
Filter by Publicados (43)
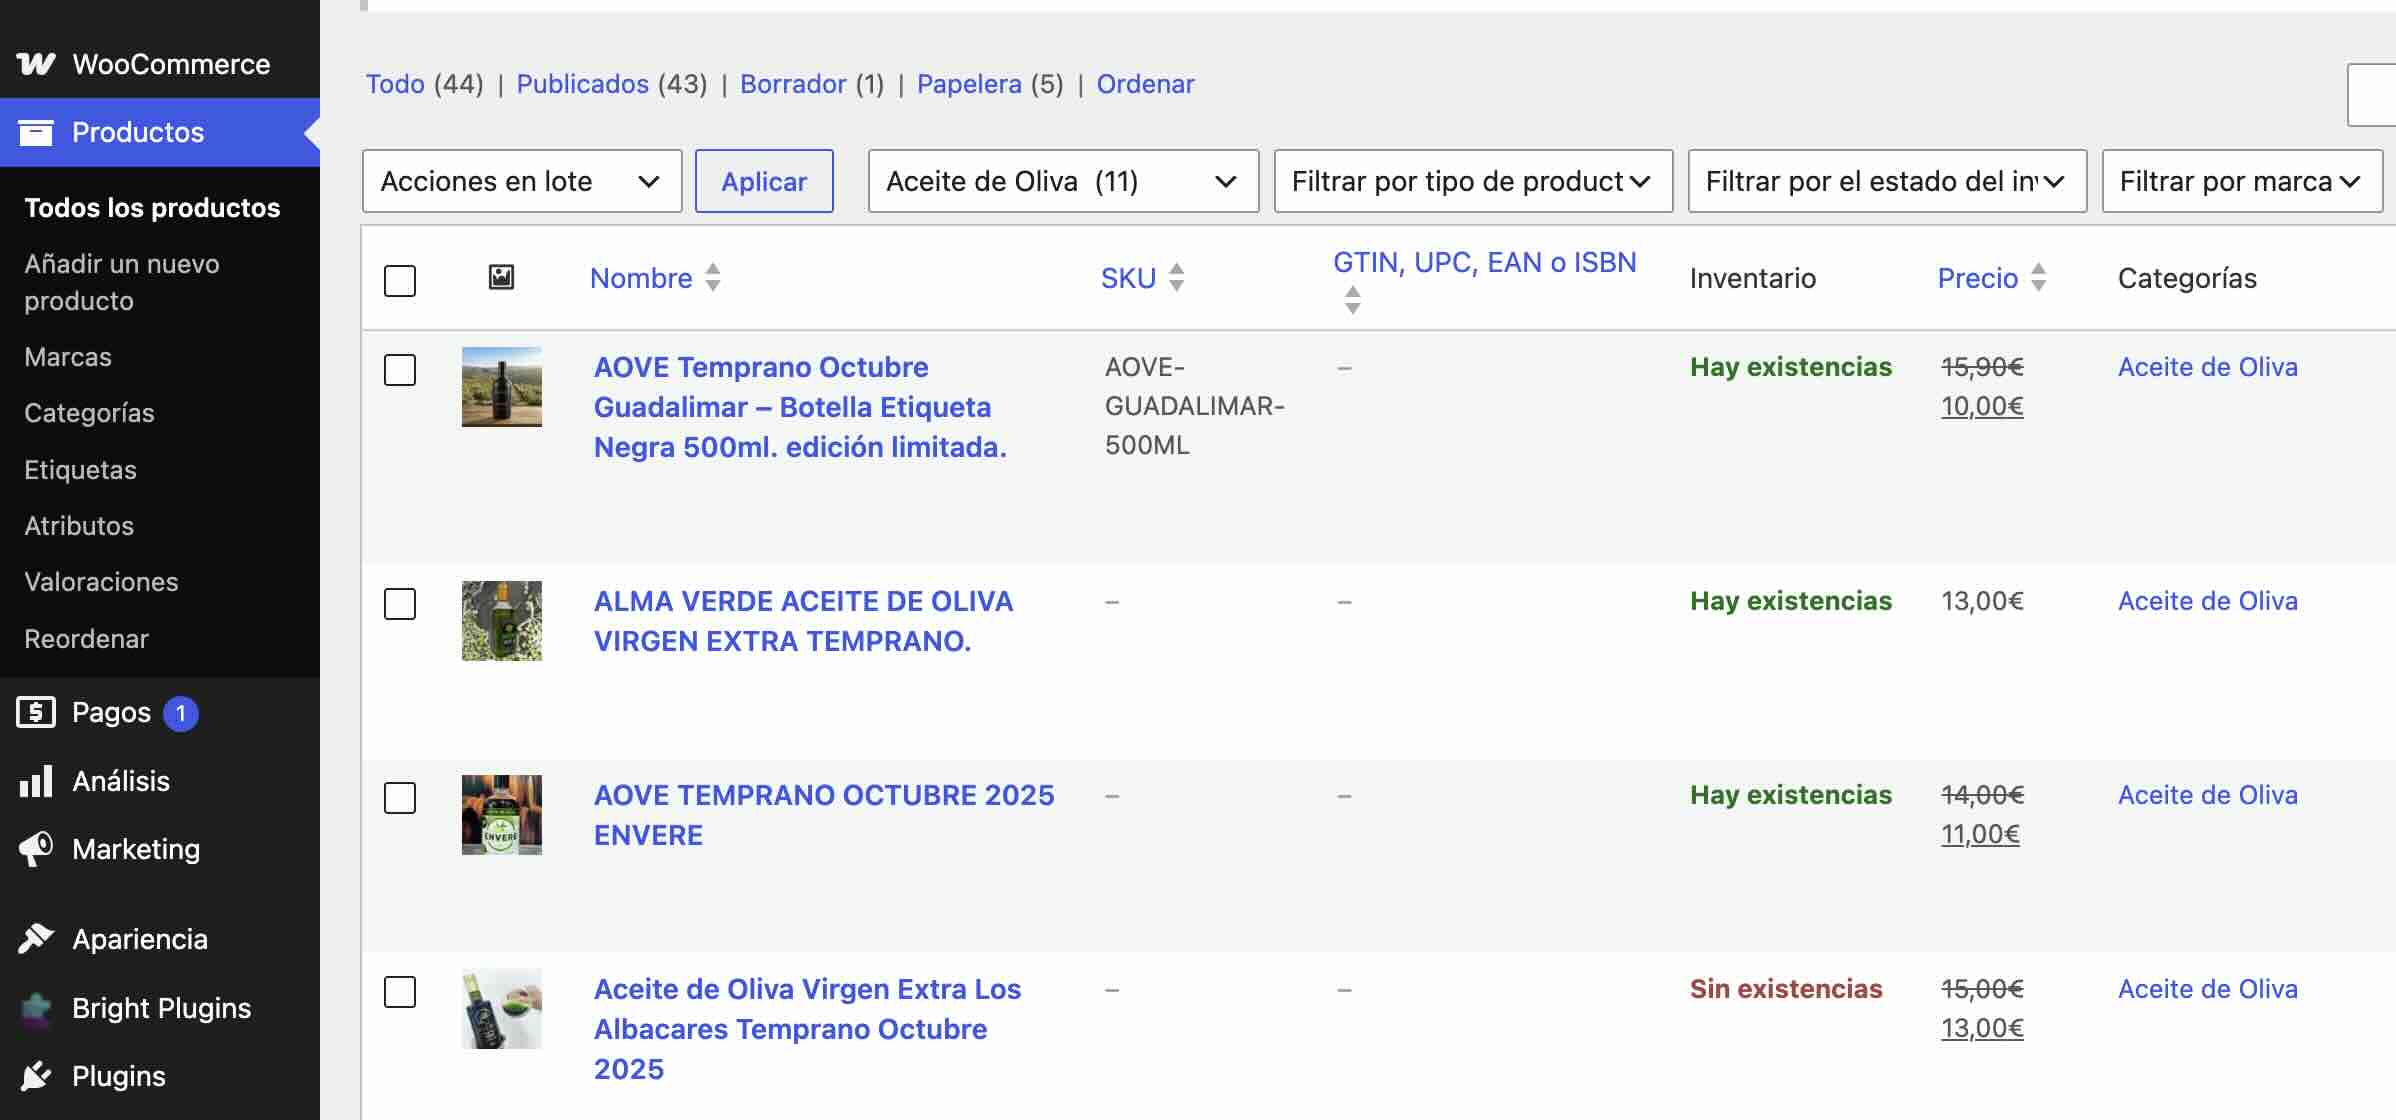point(612,84)
